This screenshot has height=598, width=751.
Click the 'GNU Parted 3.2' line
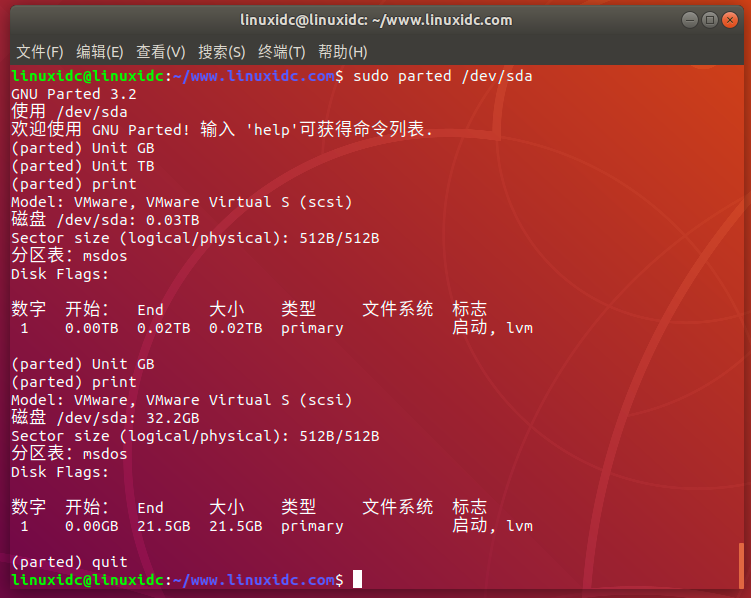click(x=74, y=94)
